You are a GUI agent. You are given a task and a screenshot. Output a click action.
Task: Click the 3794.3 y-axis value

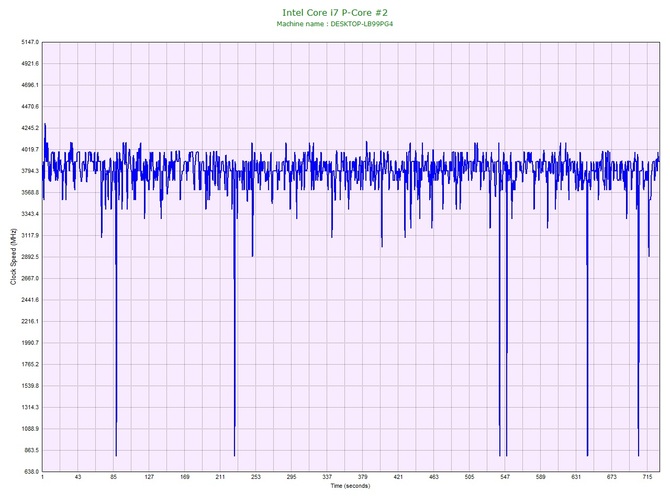30,171
